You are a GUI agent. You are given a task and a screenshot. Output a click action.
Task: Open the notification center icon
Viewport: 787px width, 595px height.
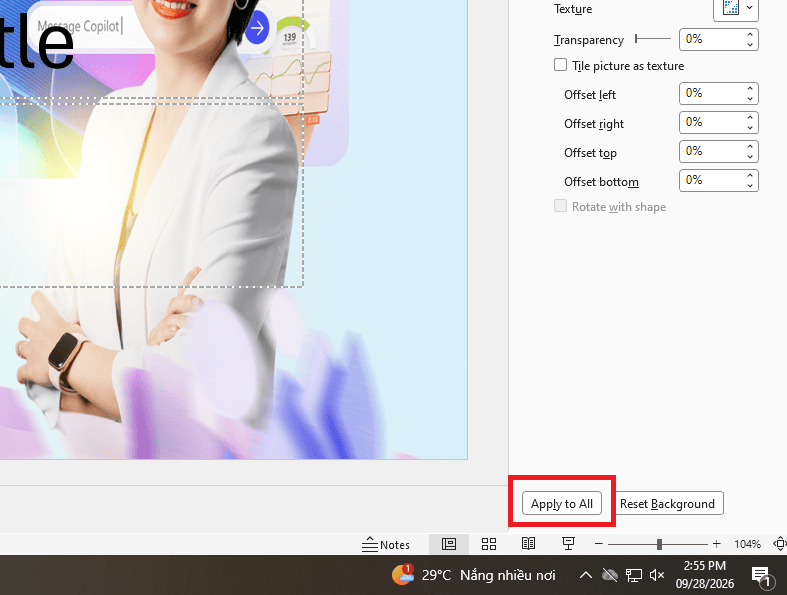click(761, 576)
